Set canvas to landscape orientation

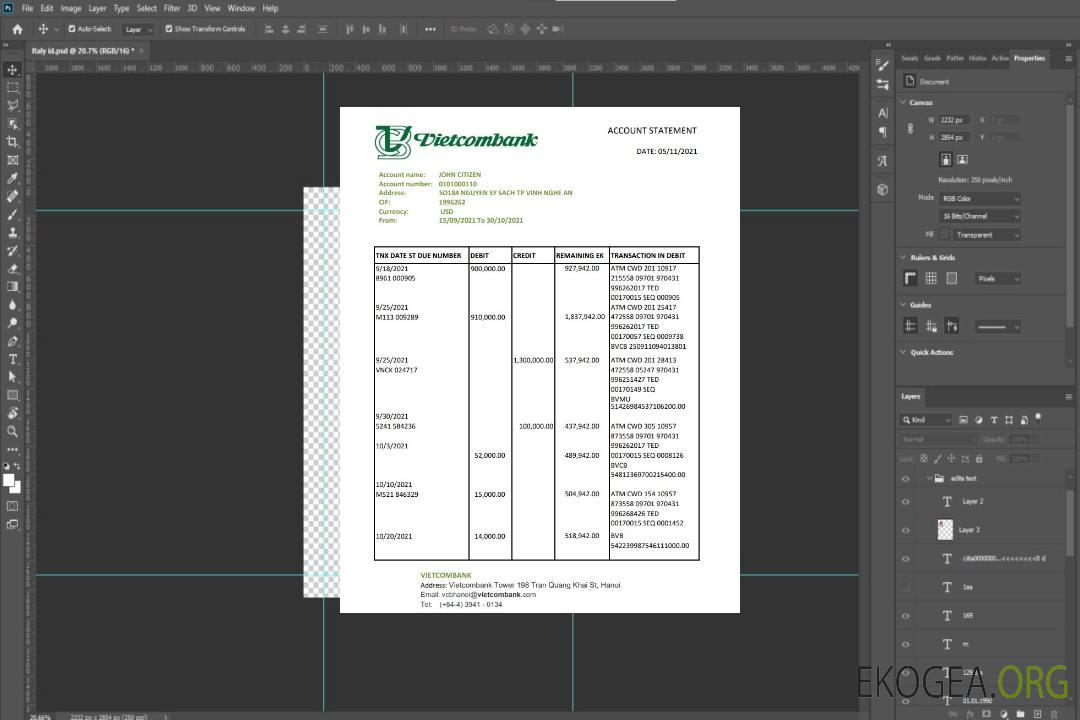coord(962,160)
